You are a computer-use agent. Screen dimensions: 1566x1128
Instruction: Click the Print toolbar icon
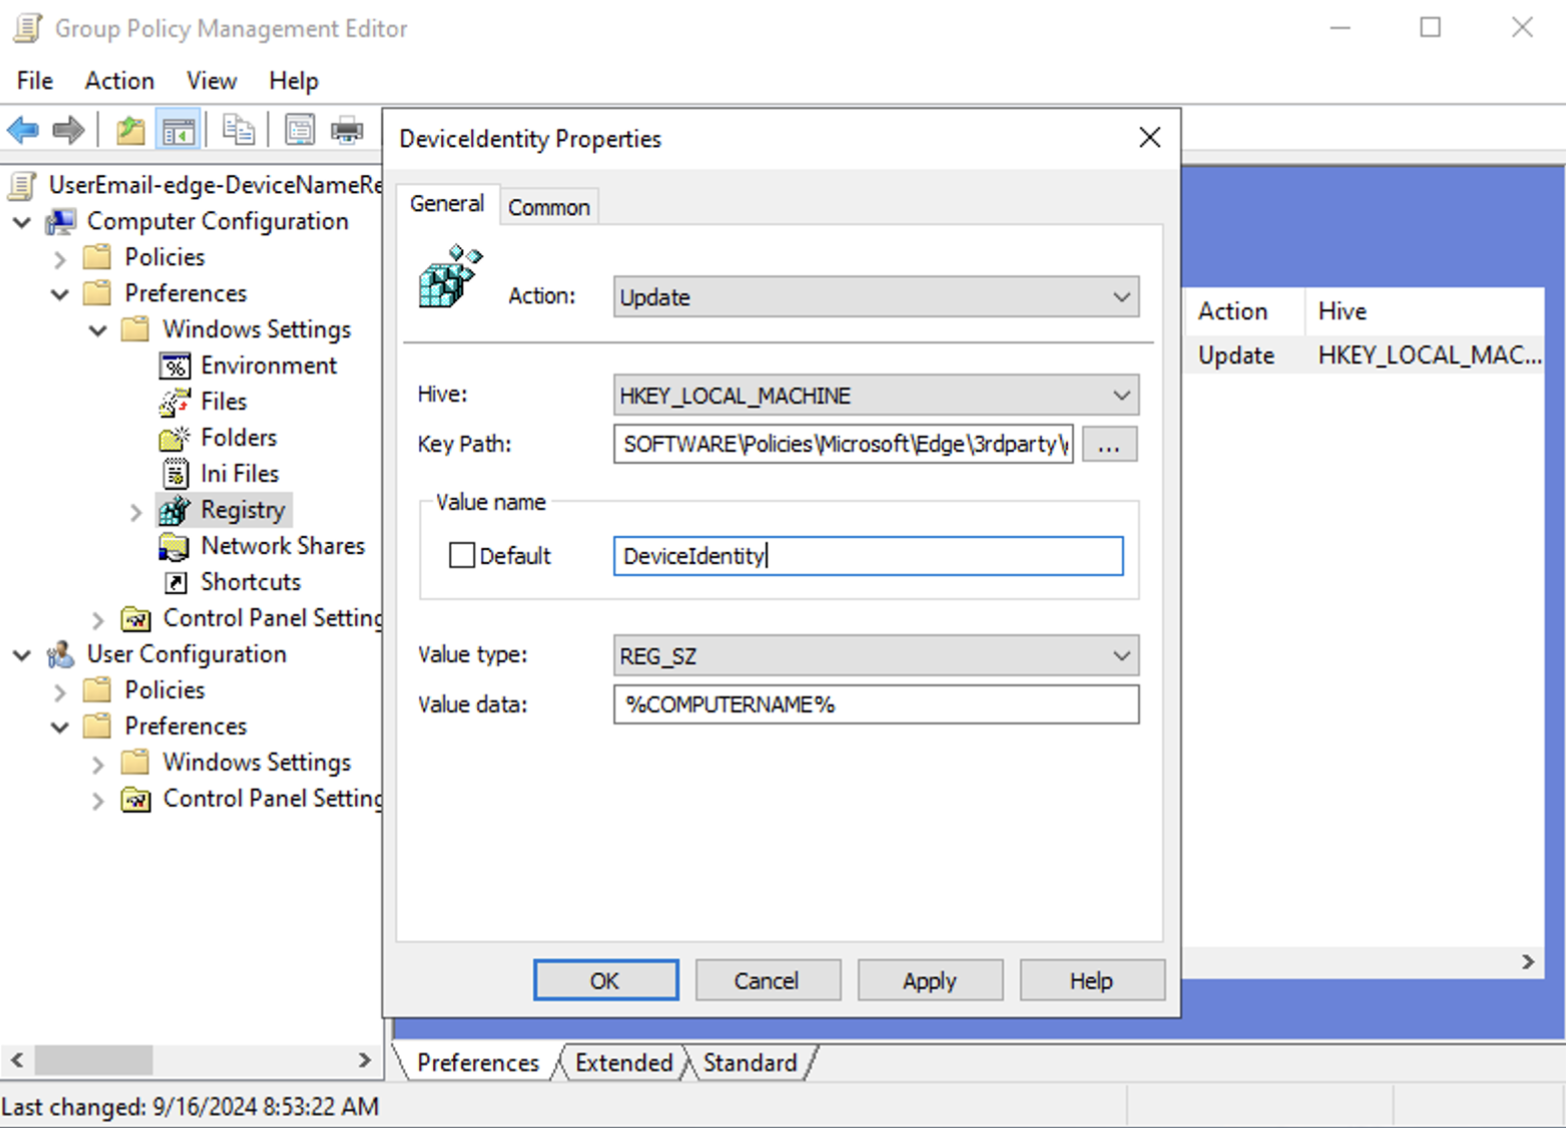[x=347, y=130]
